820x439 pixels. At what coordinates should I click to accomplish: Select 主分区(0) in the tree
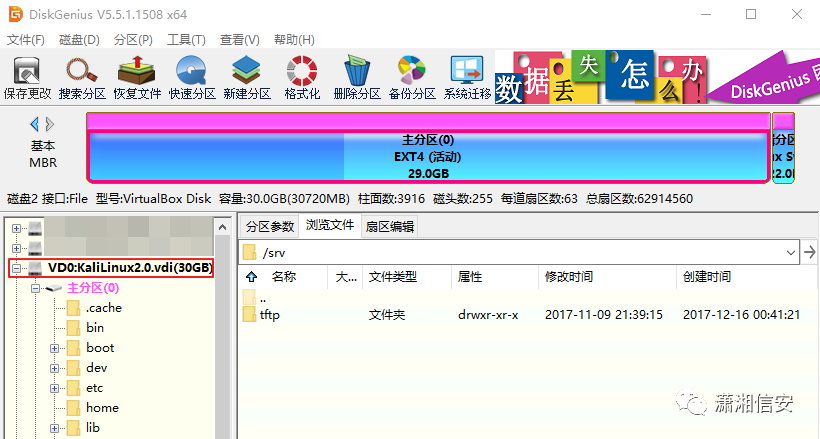click(x=93, y=288)
